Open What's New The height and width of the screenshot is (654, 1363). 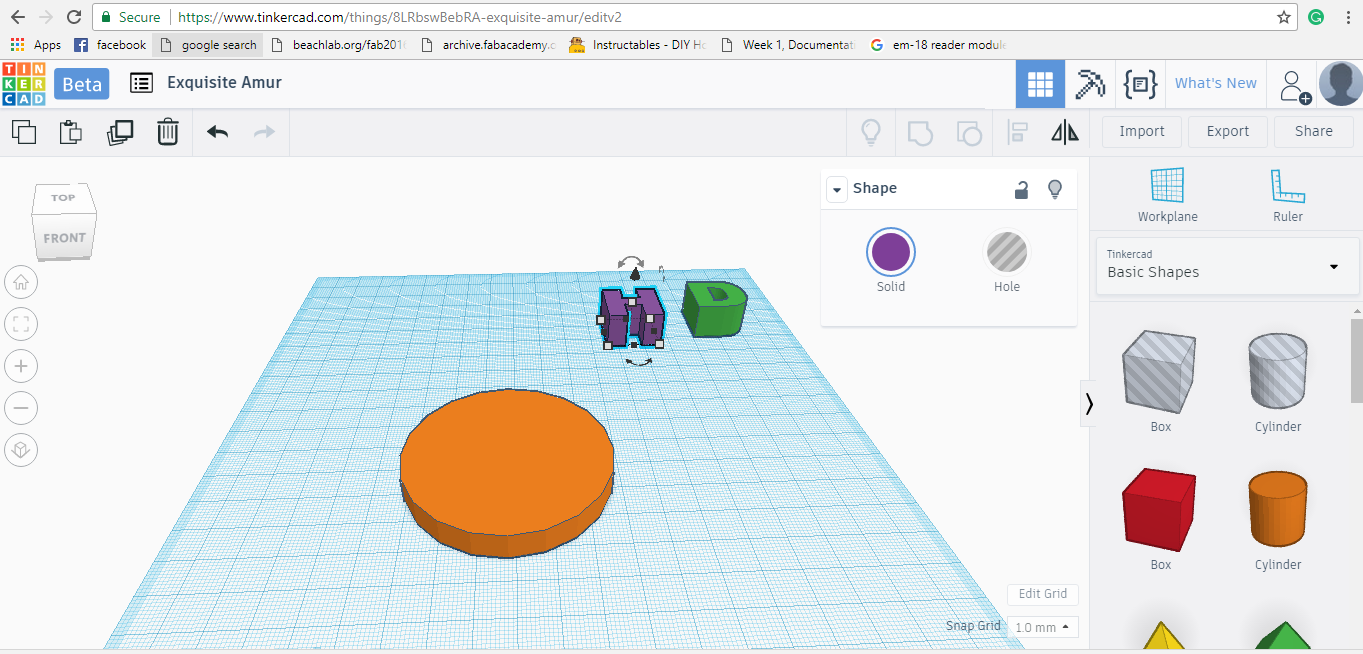tap(1216, 83)
